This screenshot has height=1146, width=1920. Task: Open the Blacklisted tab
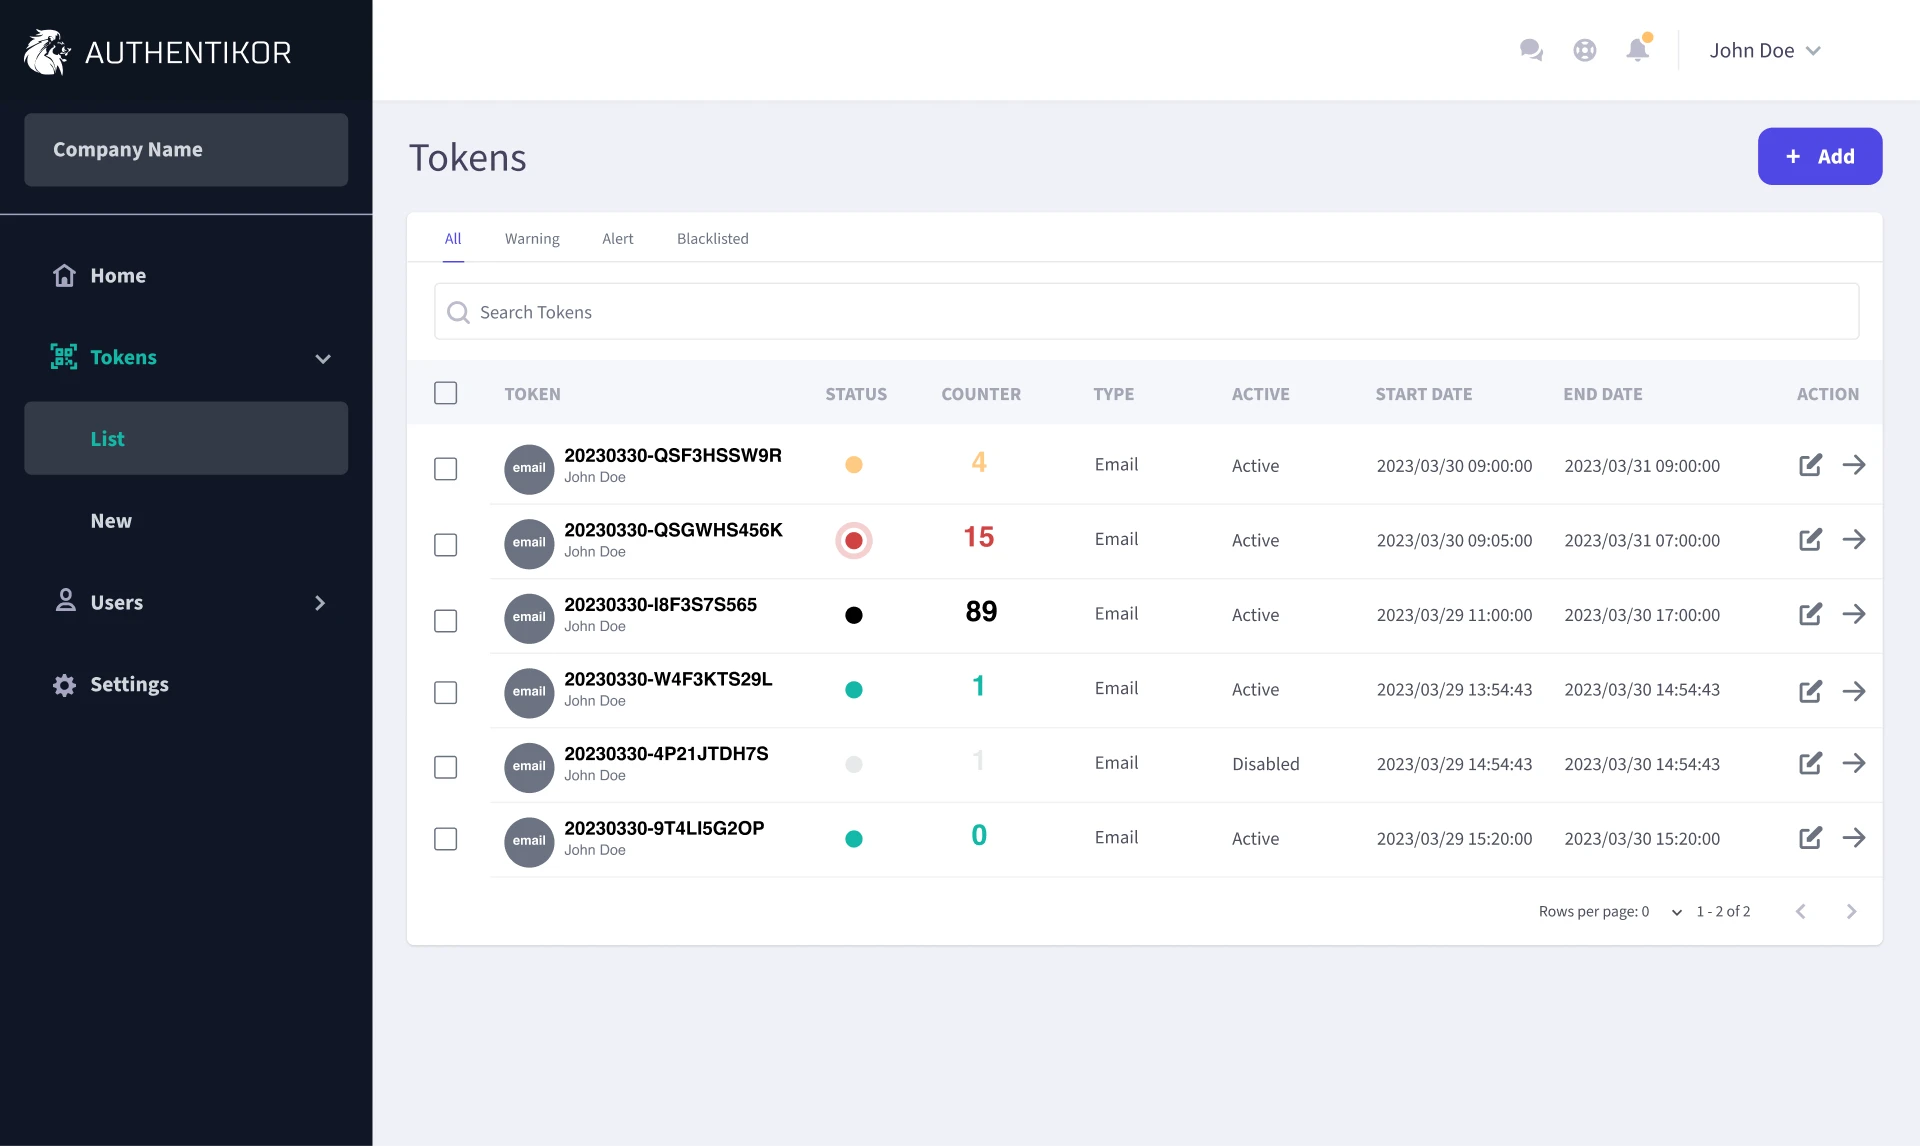coord(712,238)
